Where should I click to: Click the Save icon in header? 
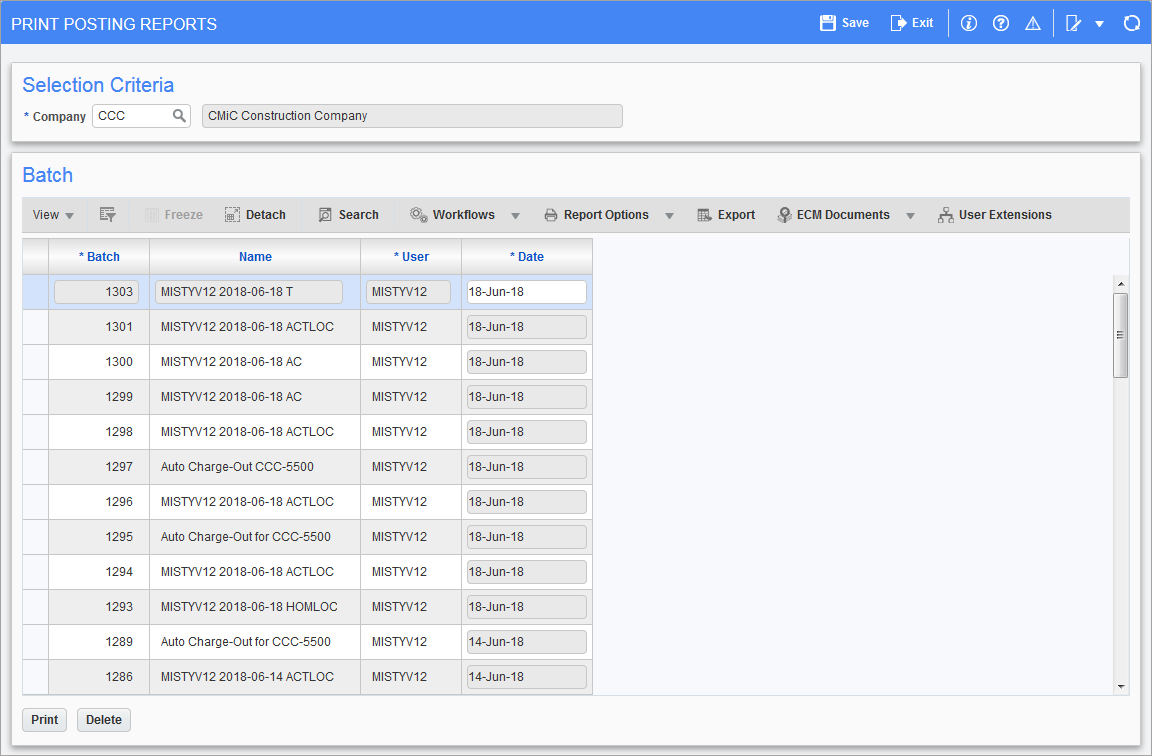pyautogui.click(x=827, y=23)
